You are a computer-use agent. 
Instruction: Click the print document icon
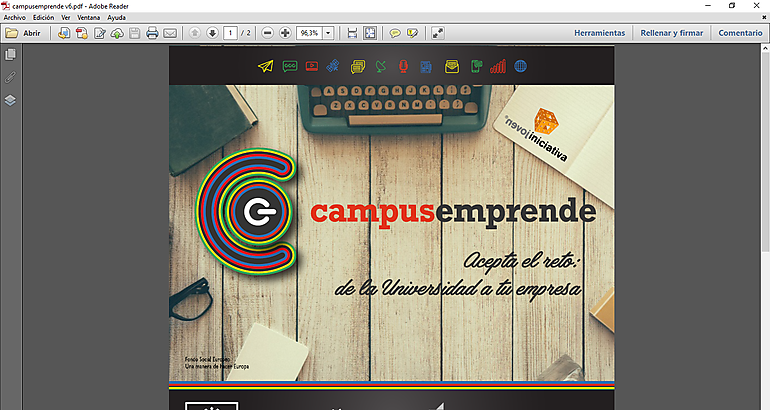click(152, 33)
